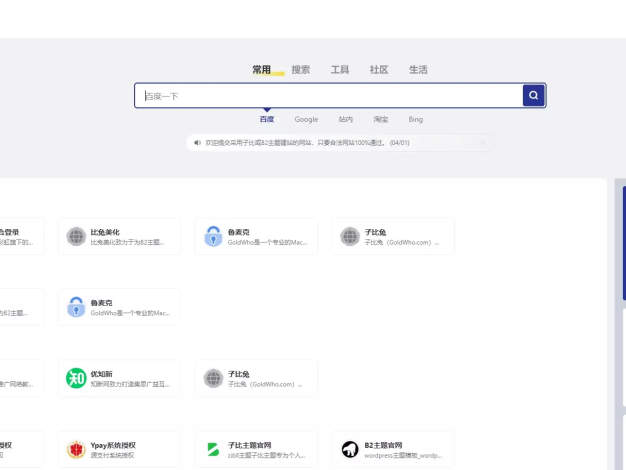The image size is (626, 470).
Task: Click description '知新网致力打造集思广益互...'
Action: (130, 384)
